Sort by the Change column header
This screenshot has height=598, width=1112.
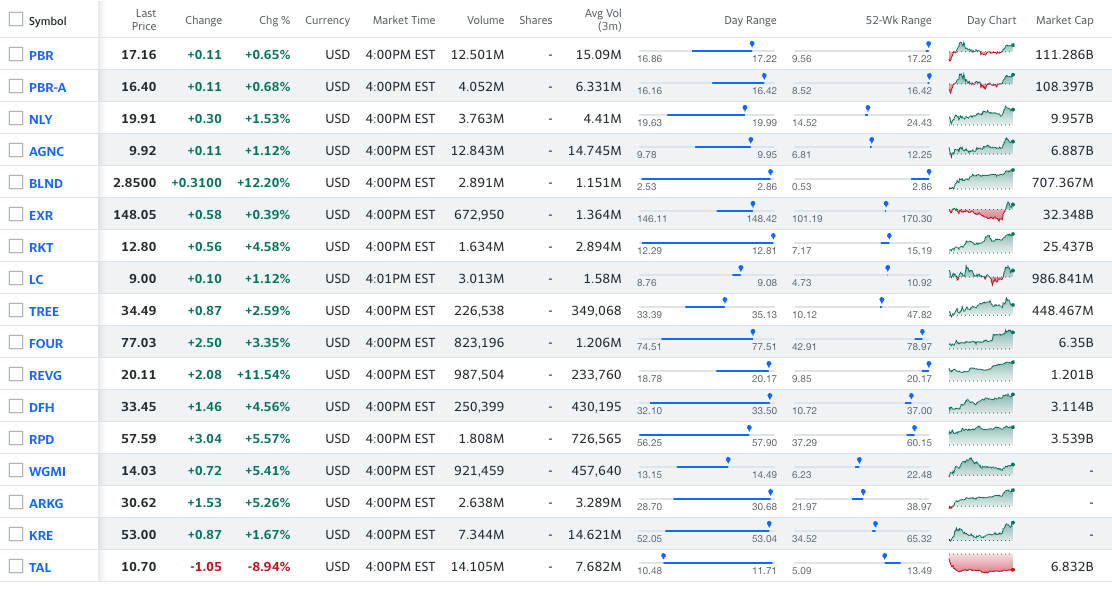[x=204, y=20]
